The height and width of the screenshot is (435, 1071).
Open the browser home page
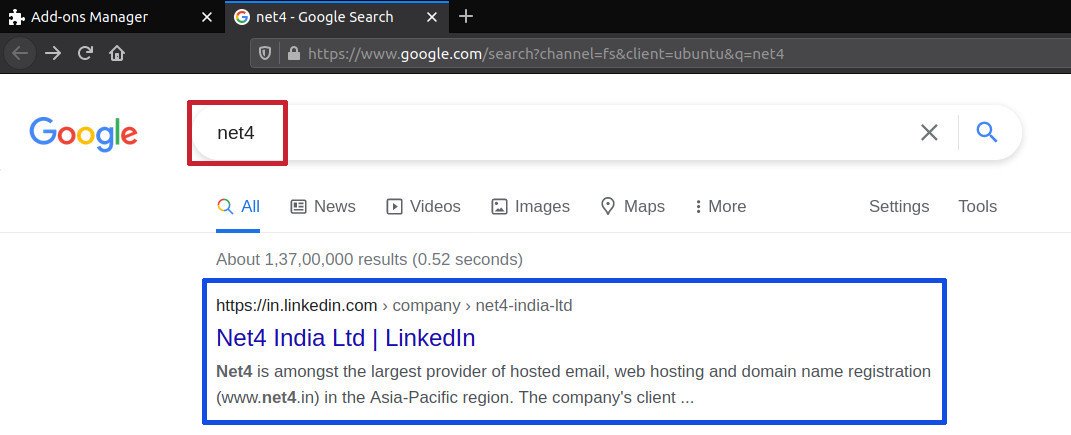pos(117,53)
